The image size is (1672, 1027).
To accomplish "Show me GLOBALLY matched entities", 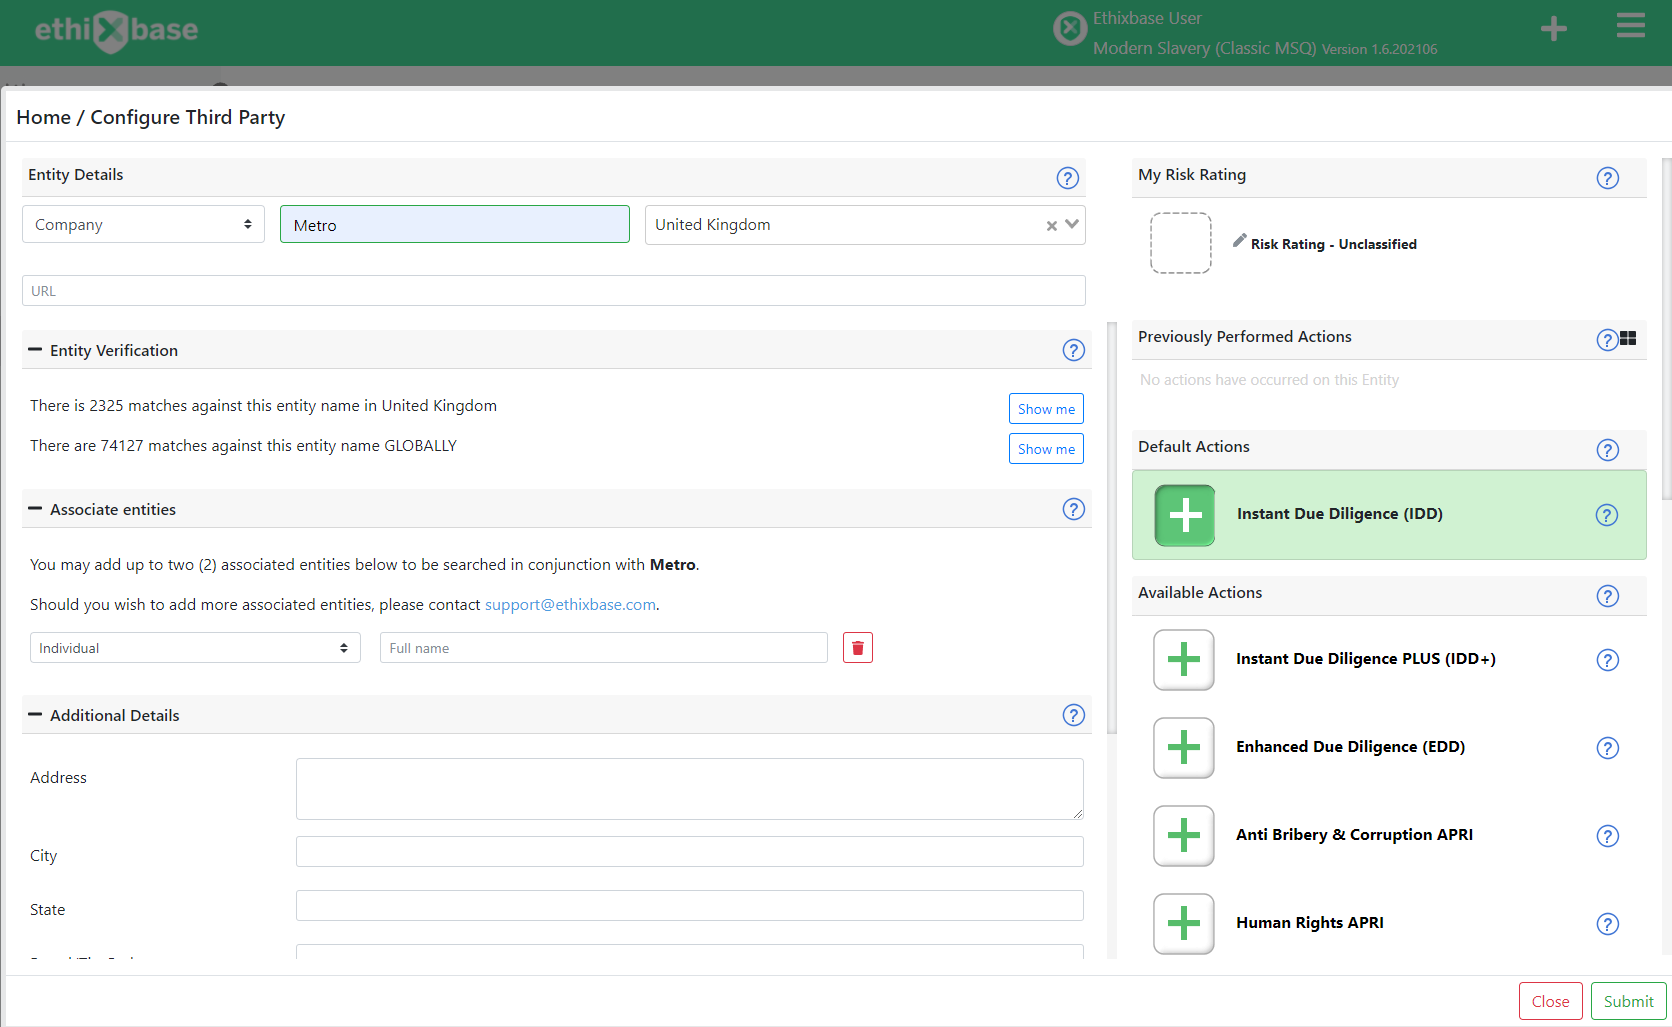I will tap(1046, 449).
